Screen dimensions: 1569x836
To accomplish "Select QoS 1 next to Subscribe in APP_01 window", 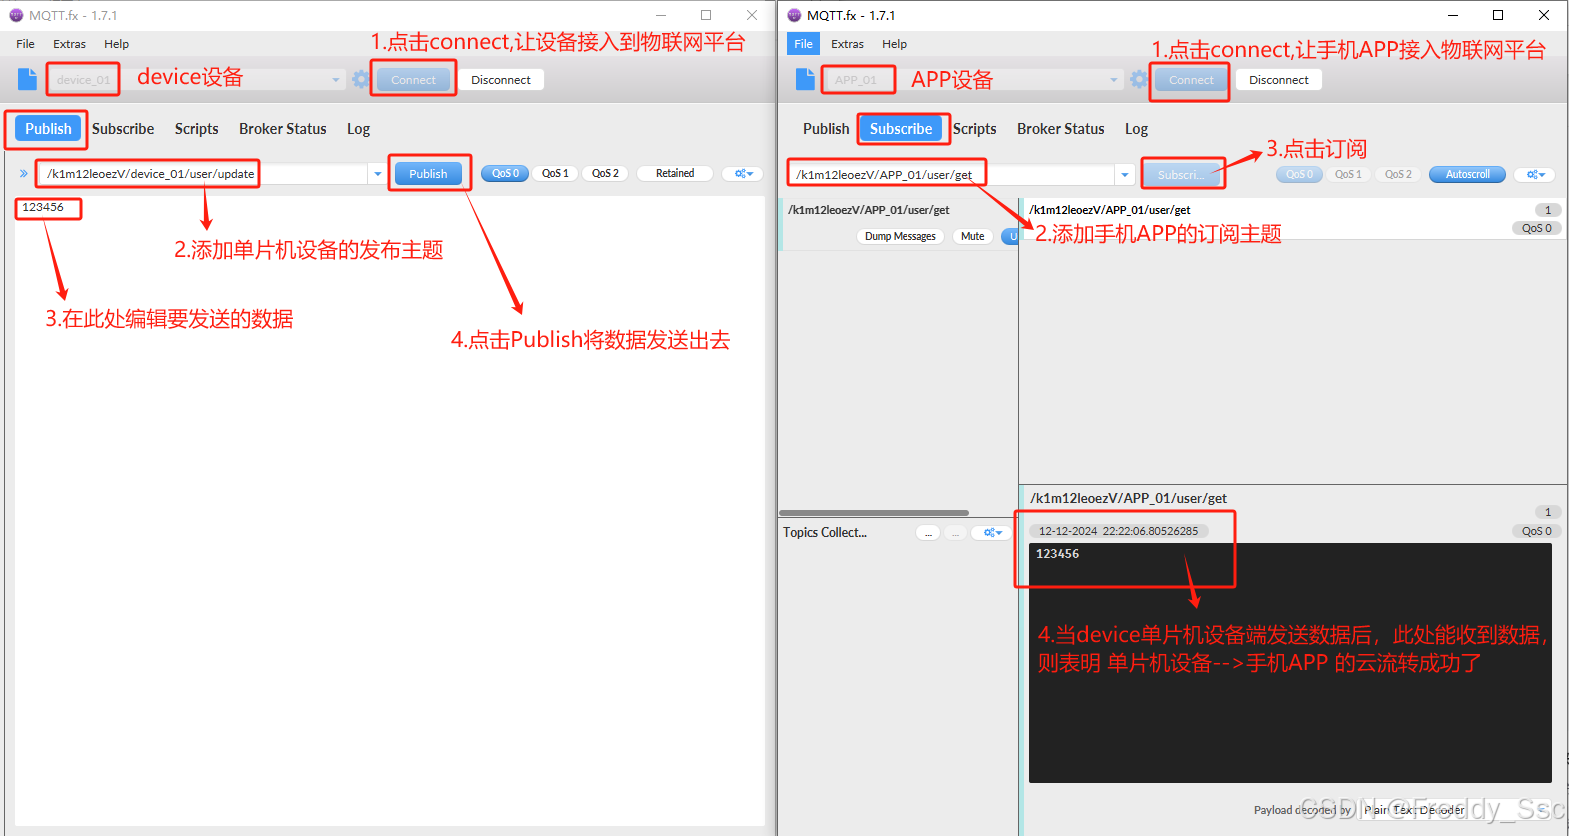I will point(1348,174).
